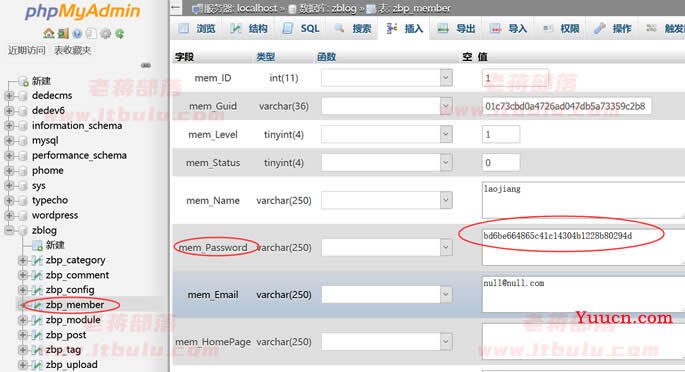Select the sys database

pyautogui.click(x=38, y=186)
